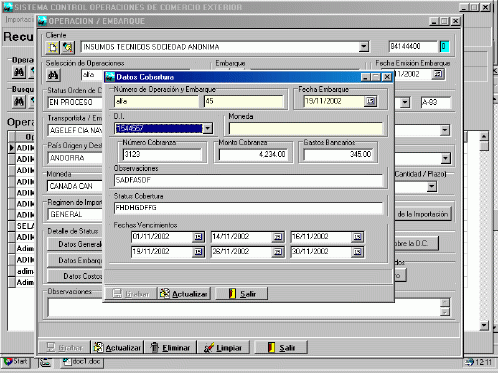This screenshot has width=498, height=373.
Task: Click Datos Embarque button in Detalle de Status
Action: tap(75, 260)
